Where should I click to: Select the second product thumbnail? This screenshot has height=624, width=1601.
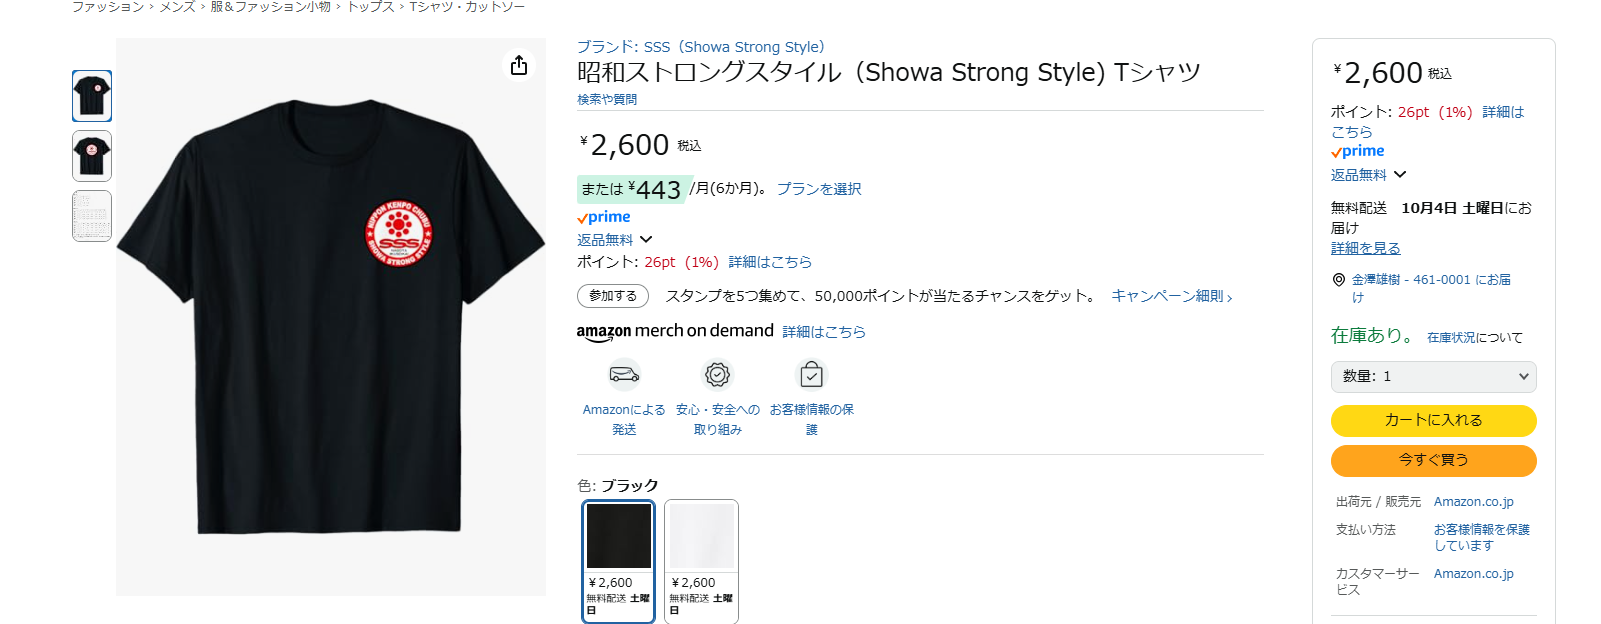click(90, 156)
